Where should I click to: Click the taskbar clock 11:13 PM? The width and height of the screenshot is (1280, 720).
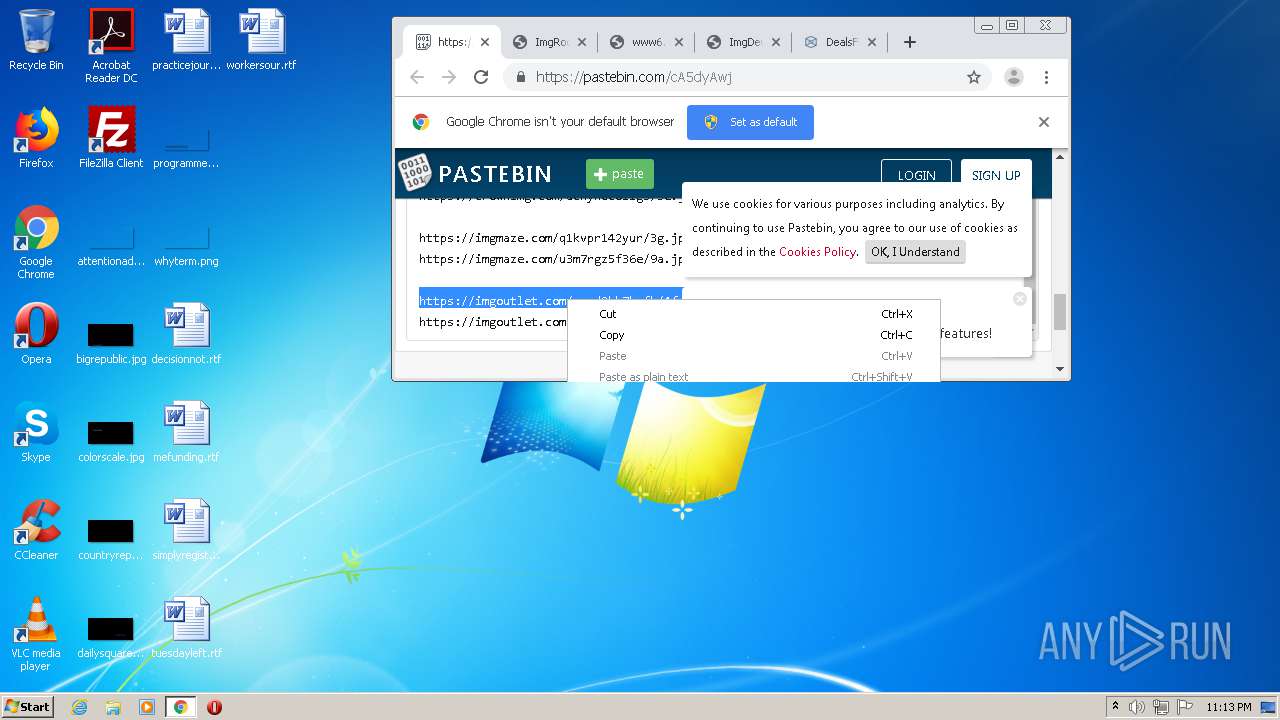(1229, 707)
